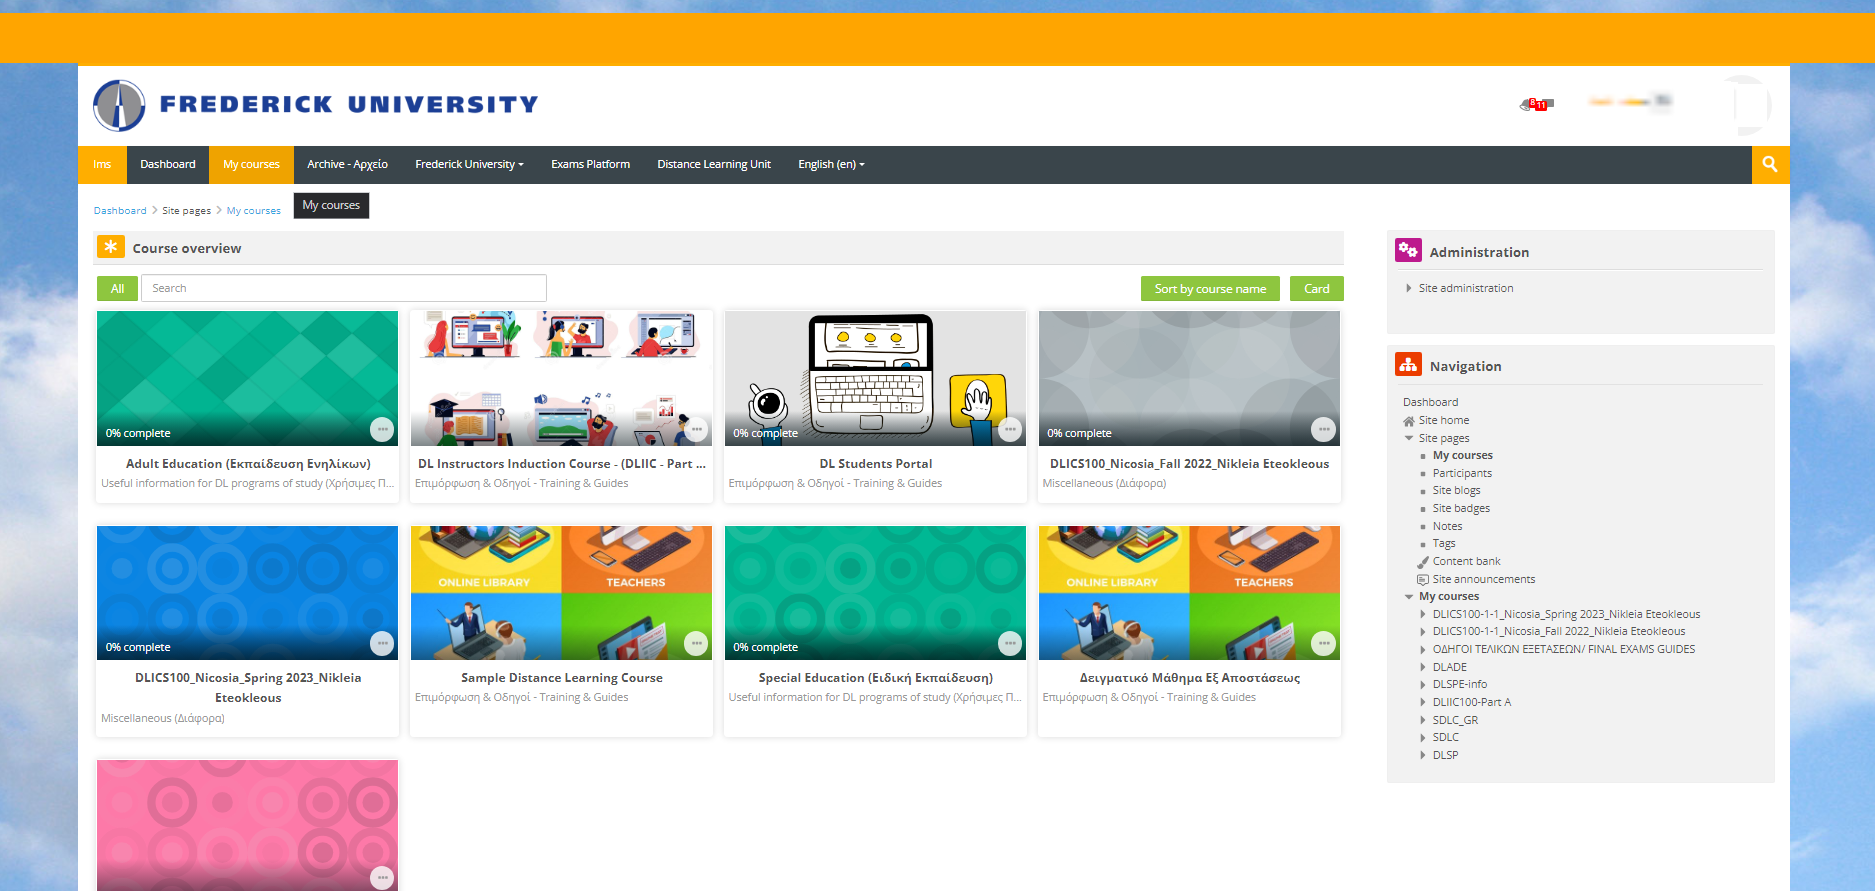Open the Sort by course name dropdown

pyautogui.click(x=1210, y=288)
